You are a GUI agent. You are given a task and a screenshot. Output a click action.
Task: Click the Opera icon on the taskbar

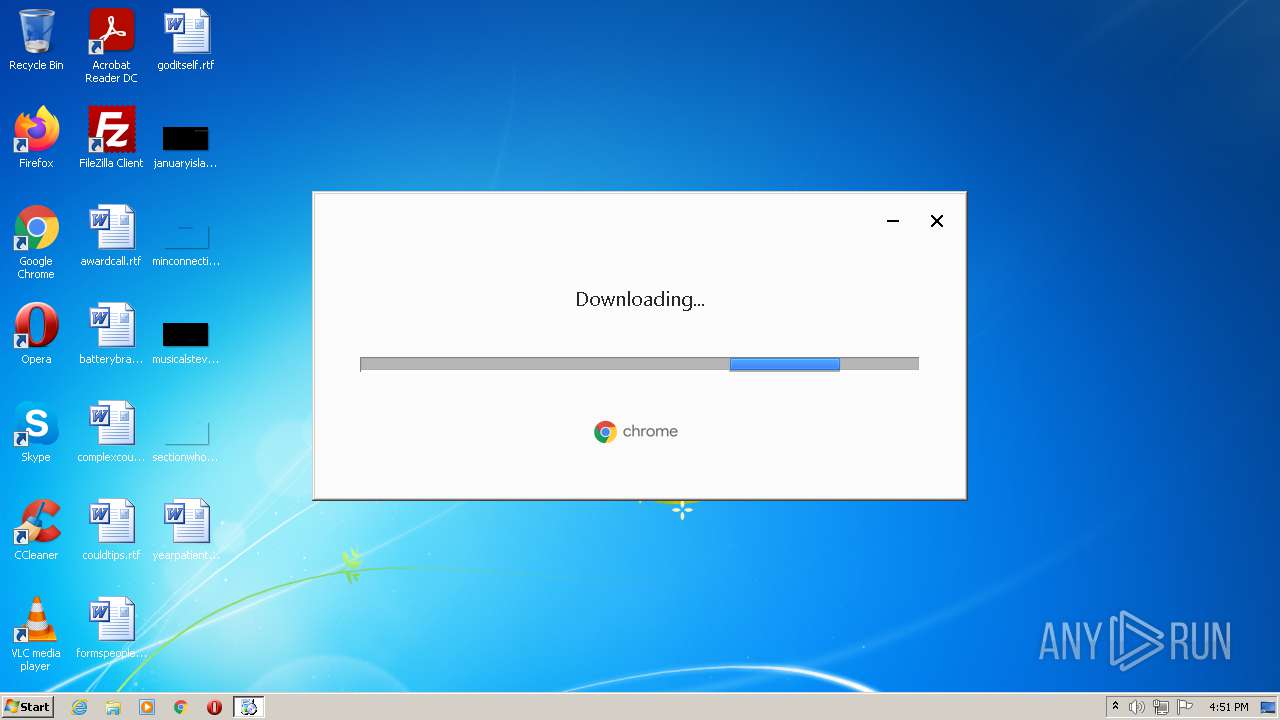(x=214, y=707)
